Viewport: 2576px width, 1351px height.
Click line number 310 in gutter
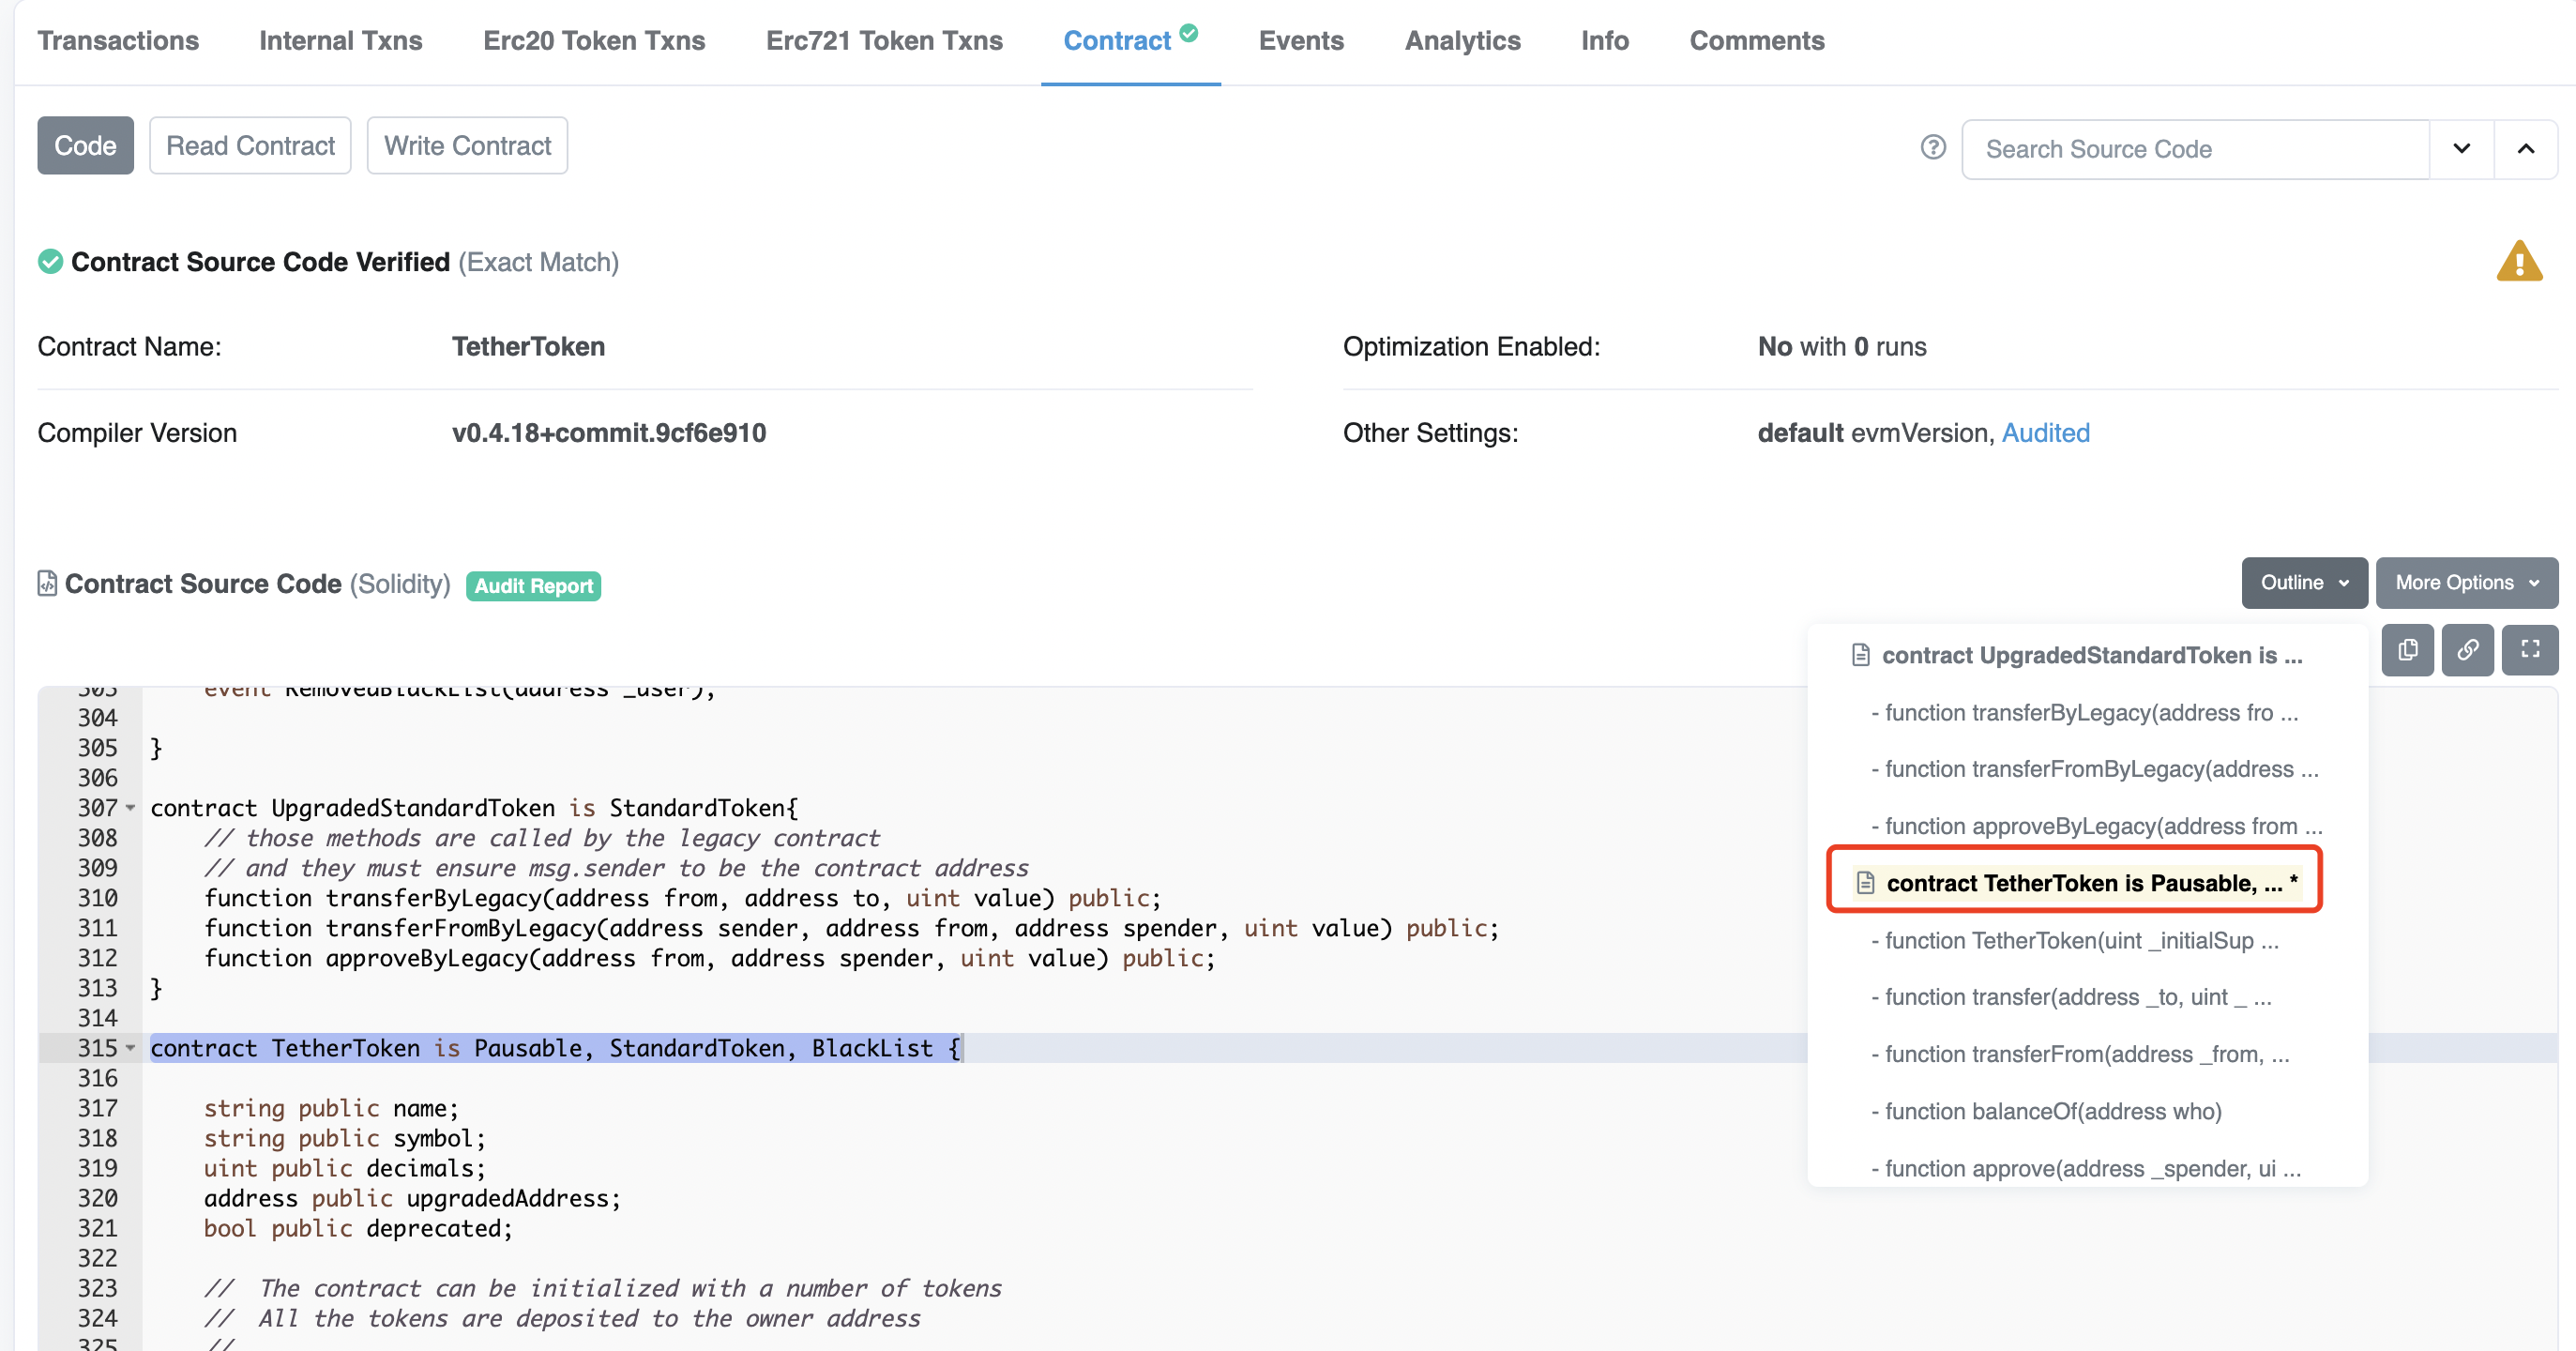pyautogui.click(x=97, y=898)
